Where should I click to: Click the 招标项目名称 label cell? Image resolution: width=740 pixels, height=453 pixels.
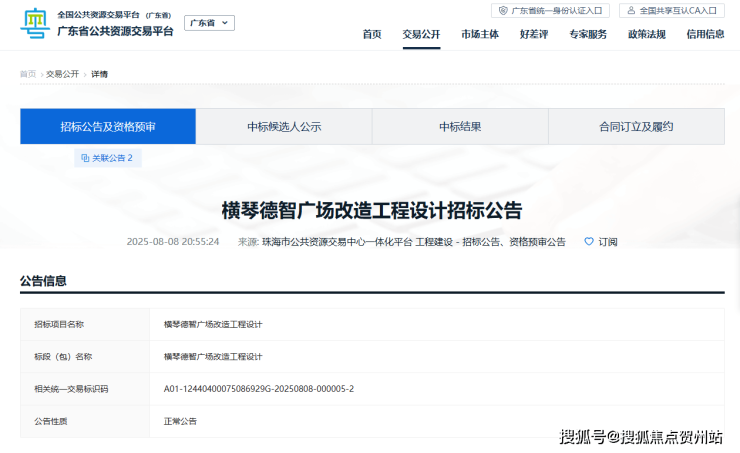85,324
